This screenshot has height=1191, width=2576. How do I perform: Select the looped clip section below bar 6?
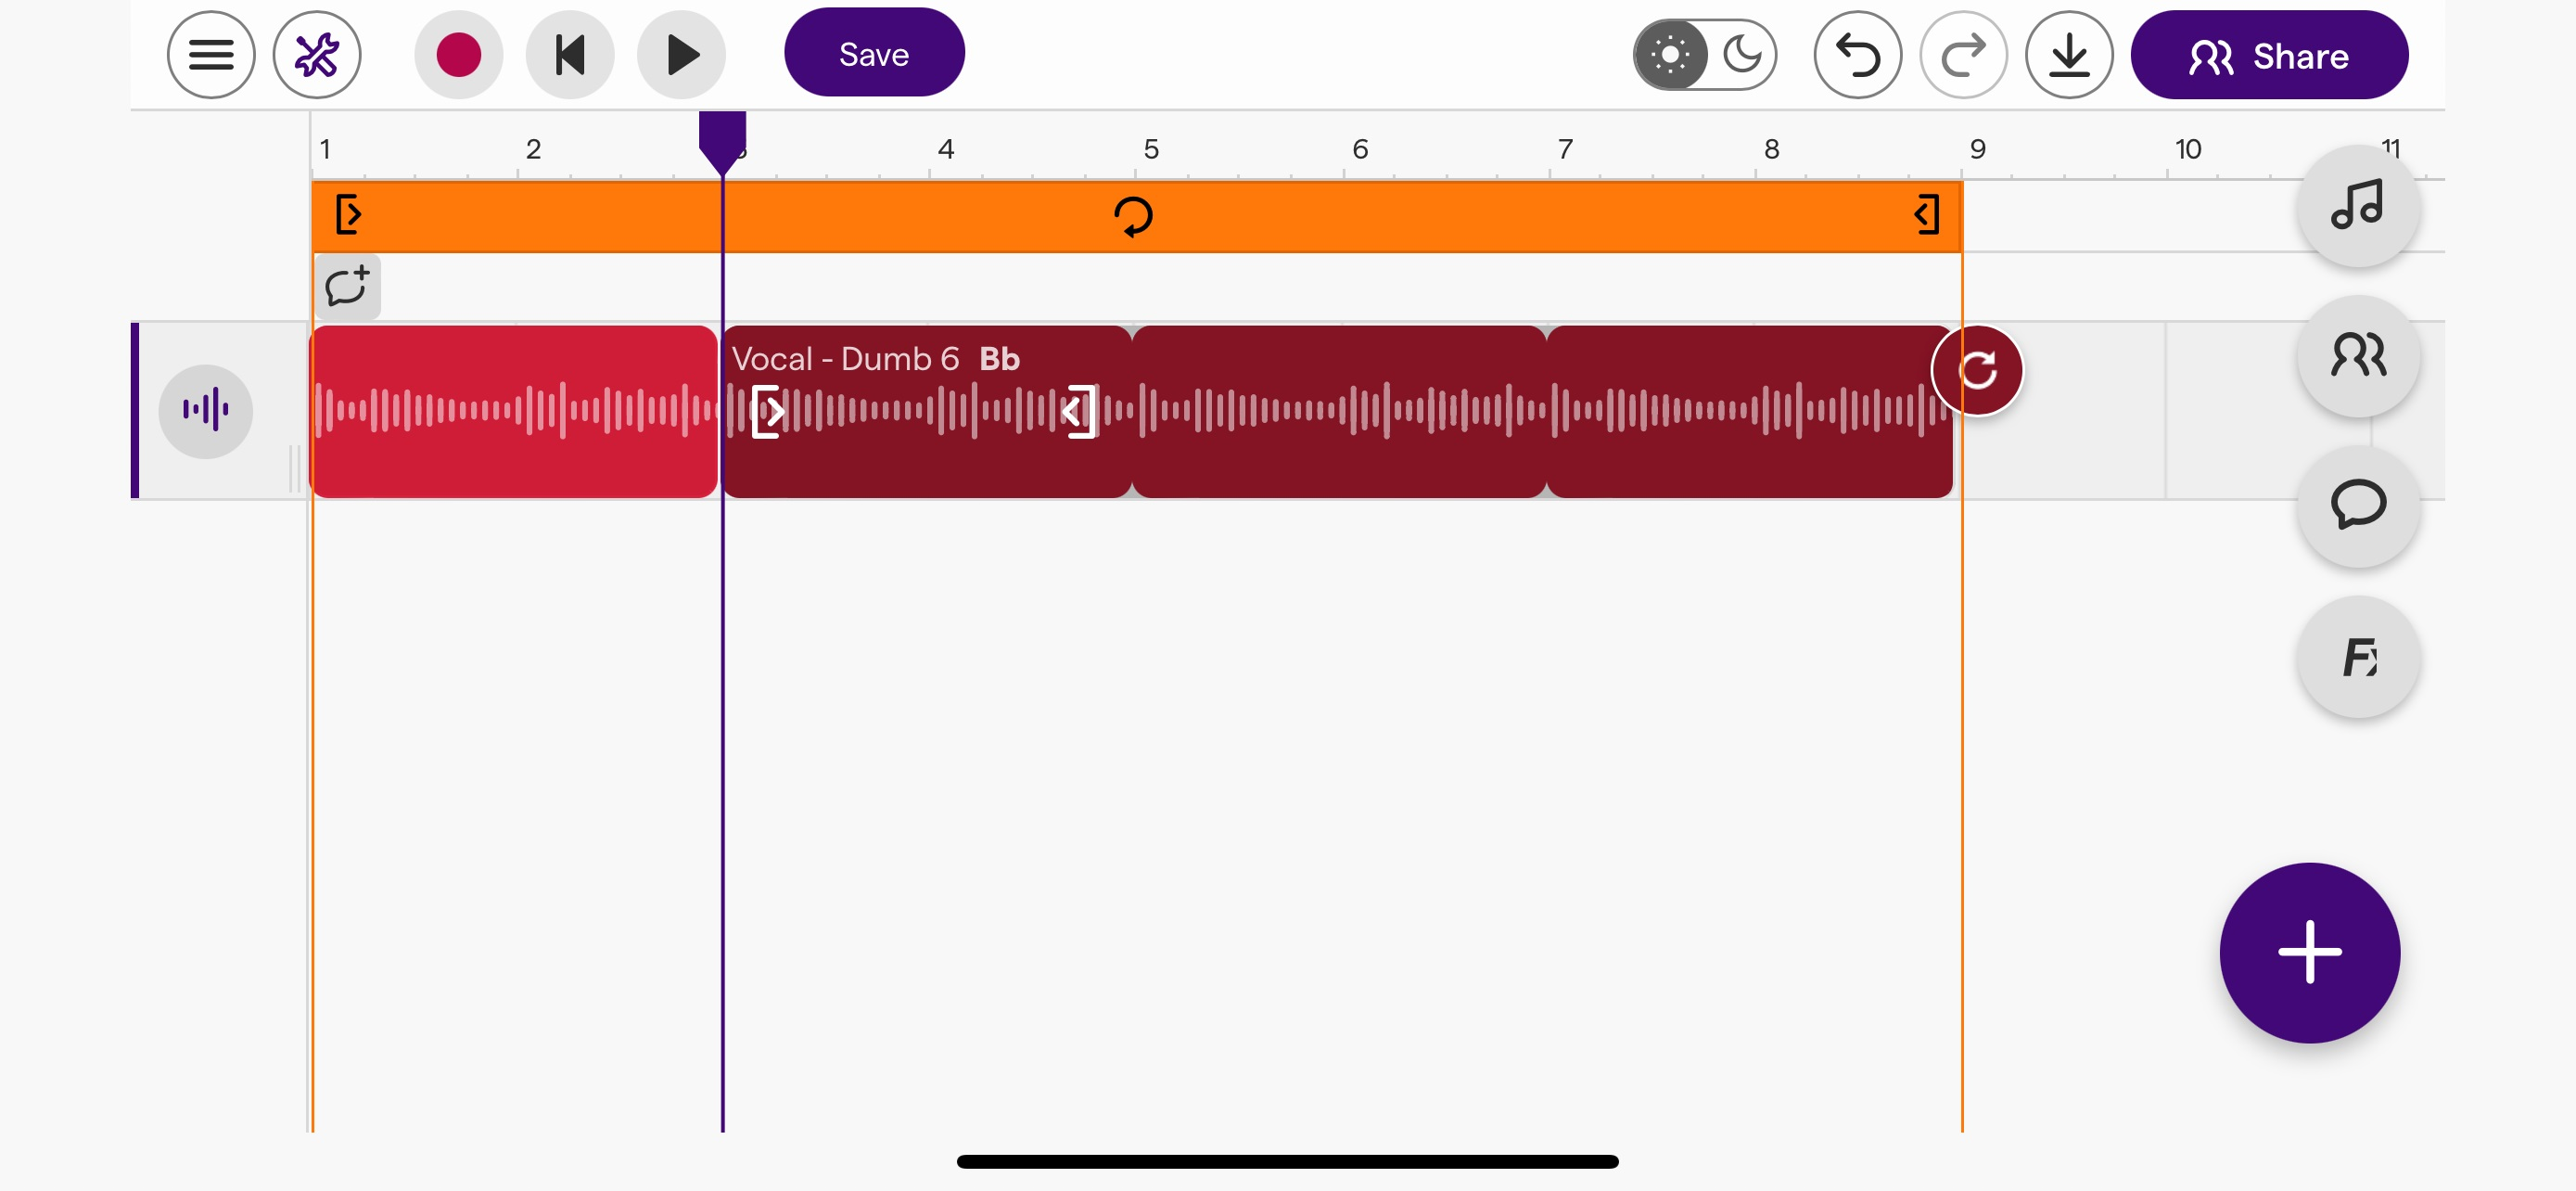pyautogui.click(x=1339, y=411)
